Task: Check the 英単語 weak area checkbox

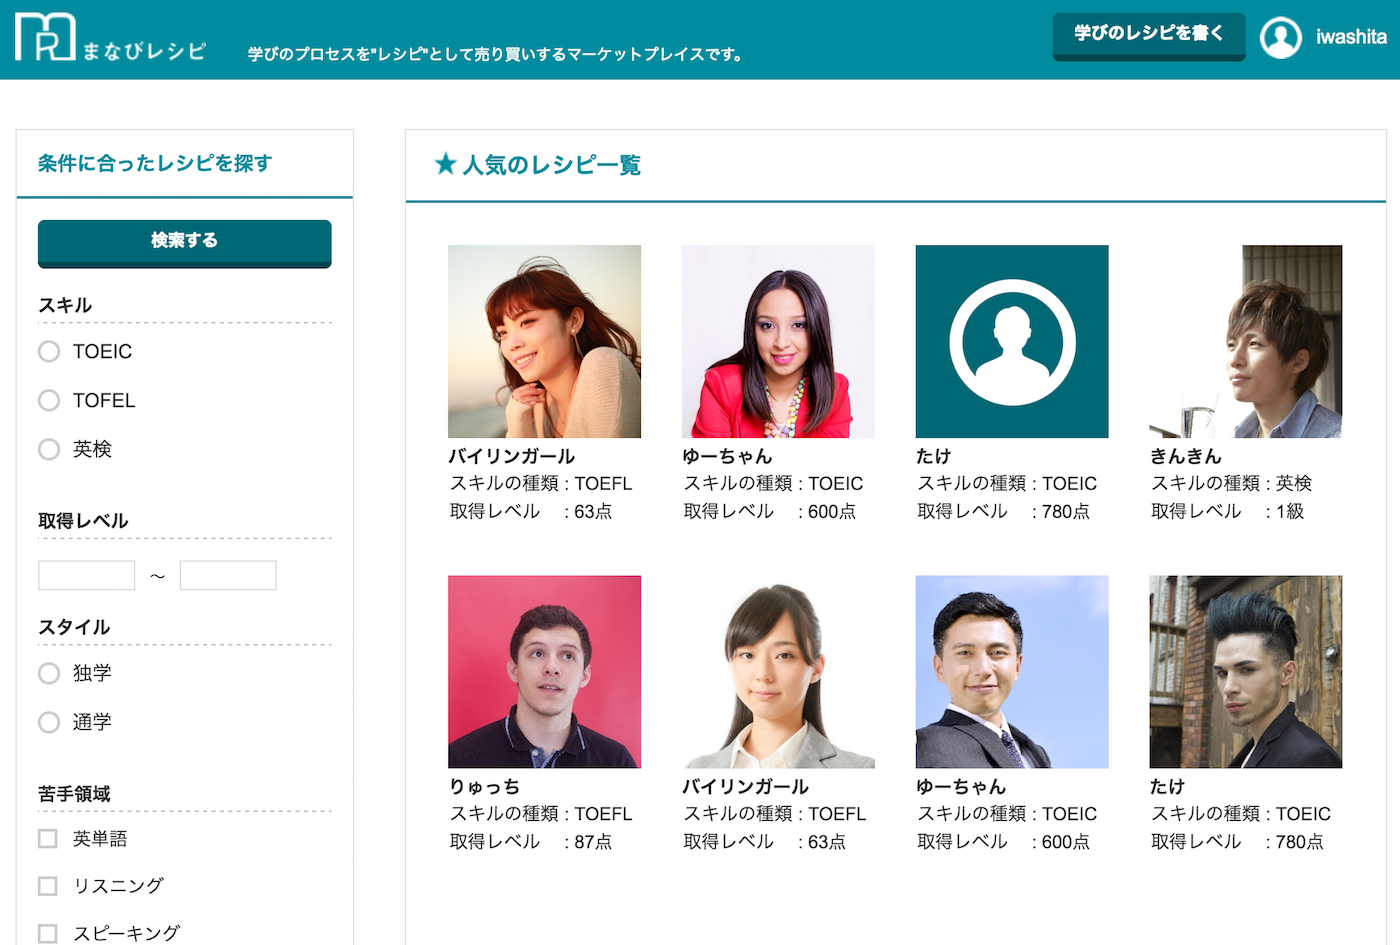Action: [48, 839]
